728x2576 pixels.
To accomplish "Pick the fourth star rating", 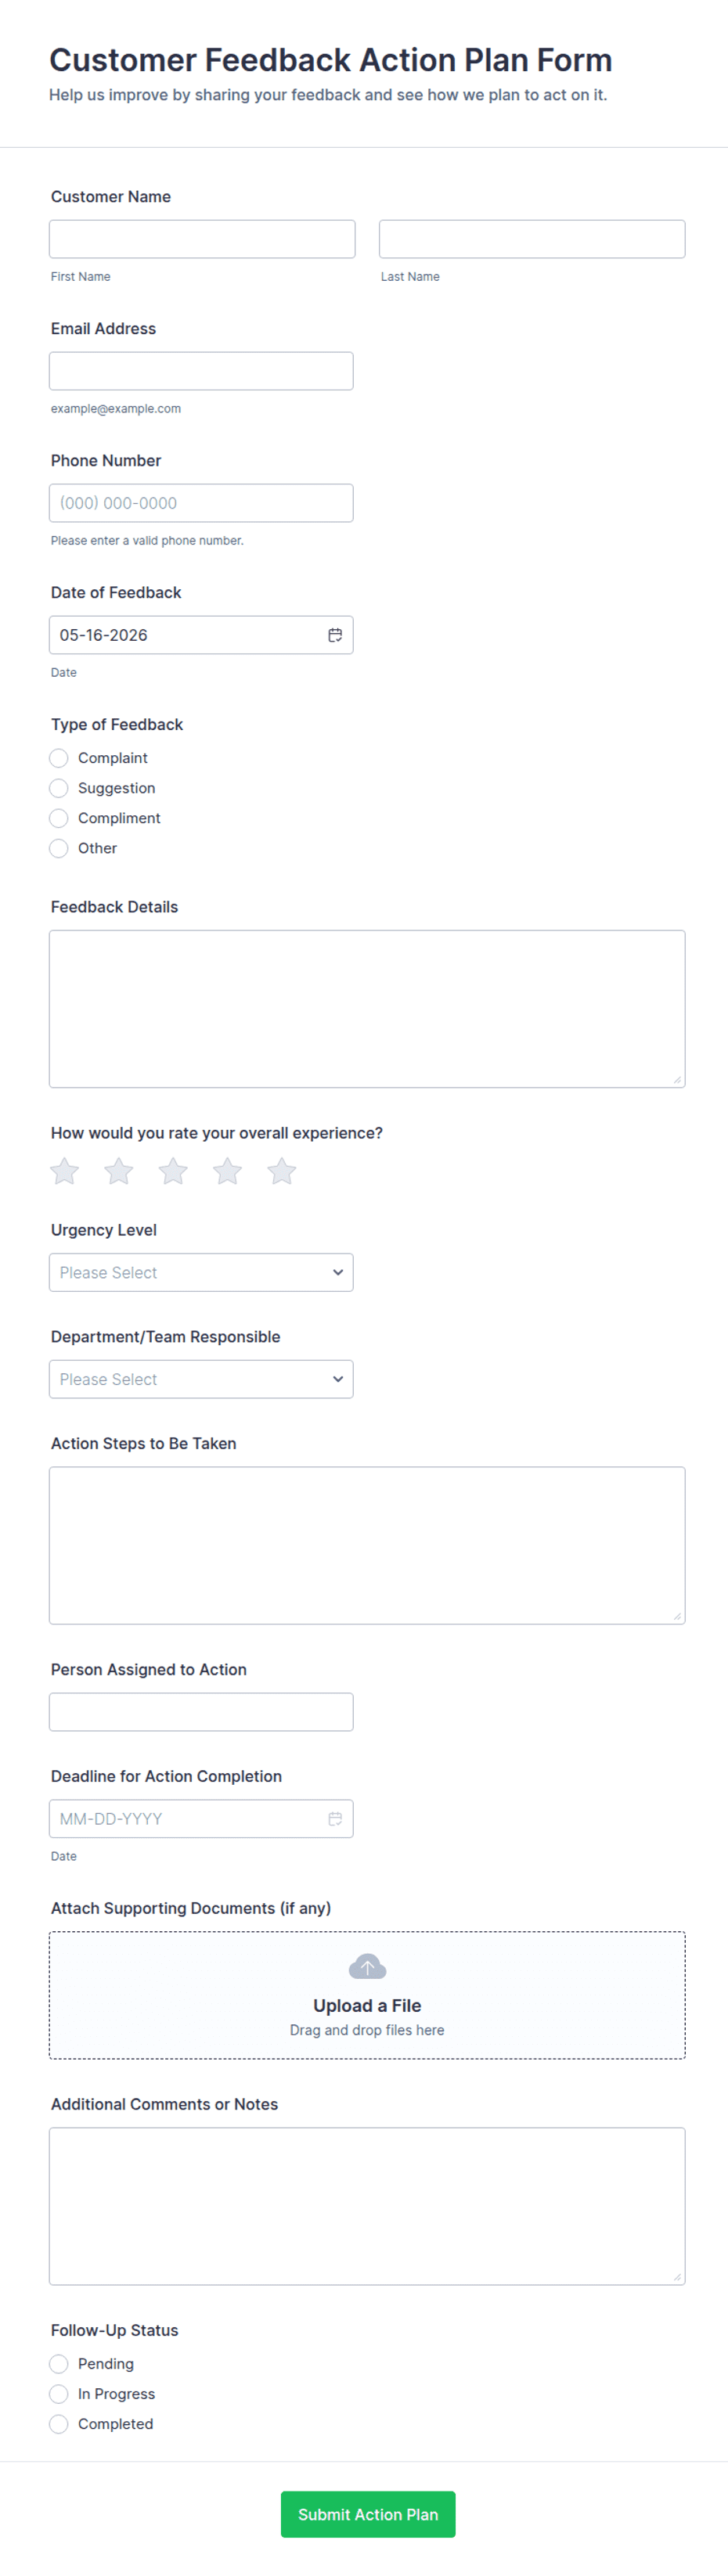I will 228,1171.
